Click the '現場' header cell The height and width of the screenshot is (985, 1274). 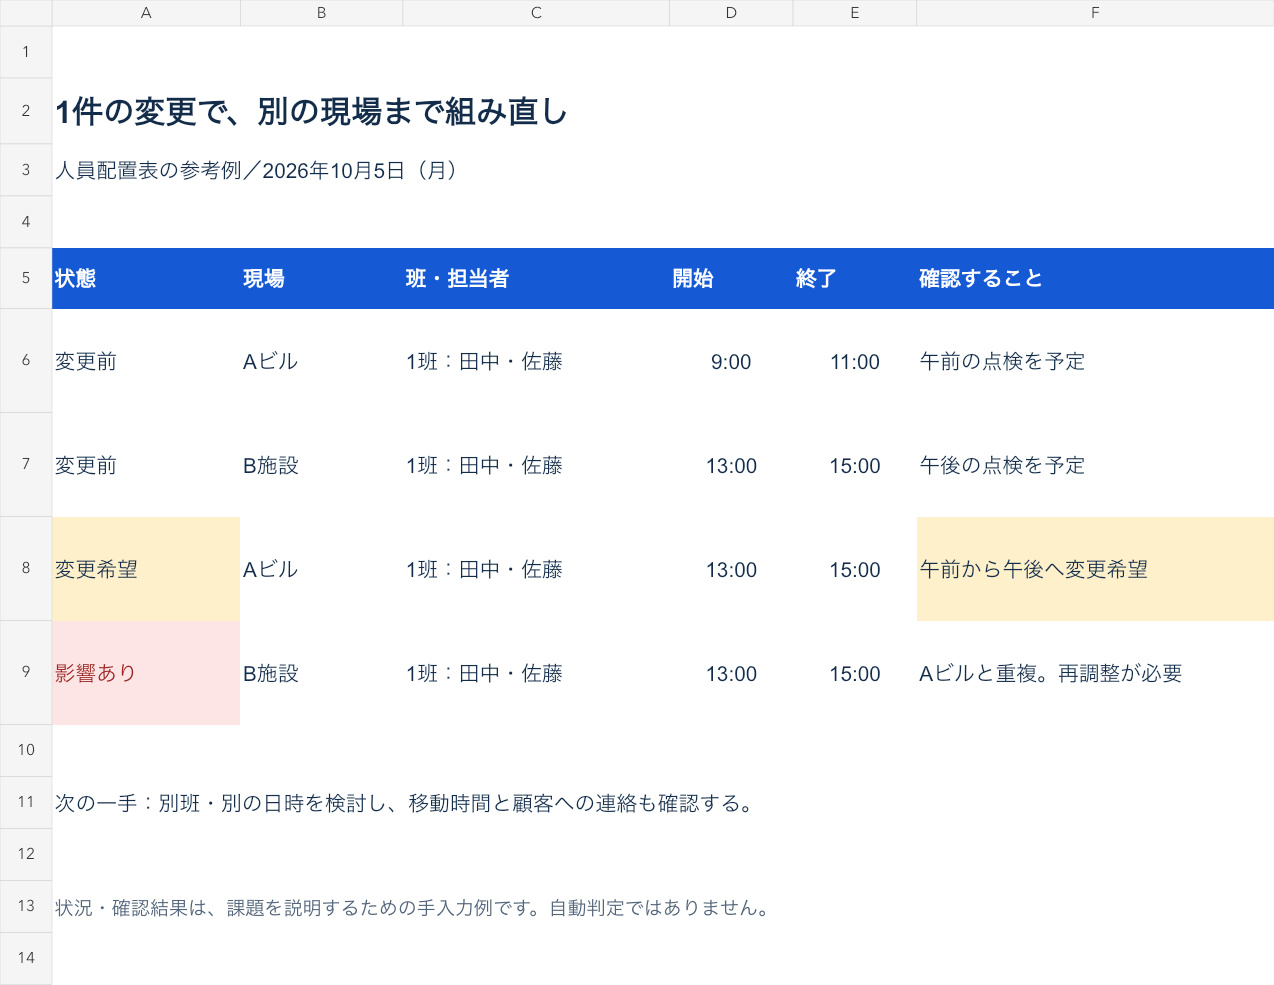pyautogui.click(x=321, y=278)
